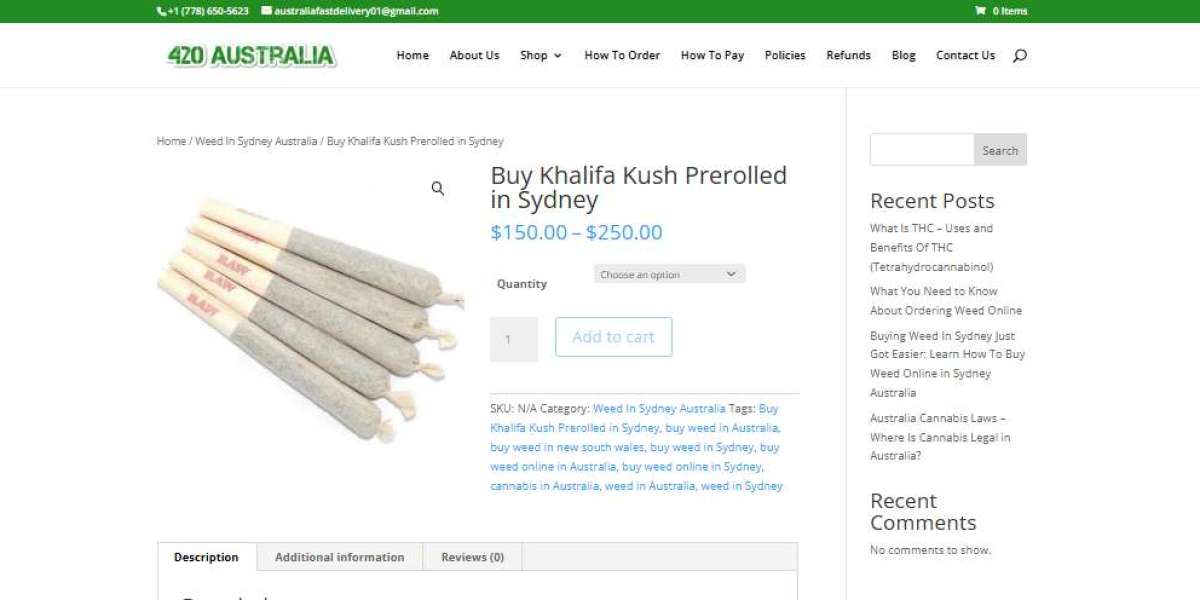Expand the Shop menu dropdown
The height and width of the screenshot is (600, 1200).
point(541,56)
